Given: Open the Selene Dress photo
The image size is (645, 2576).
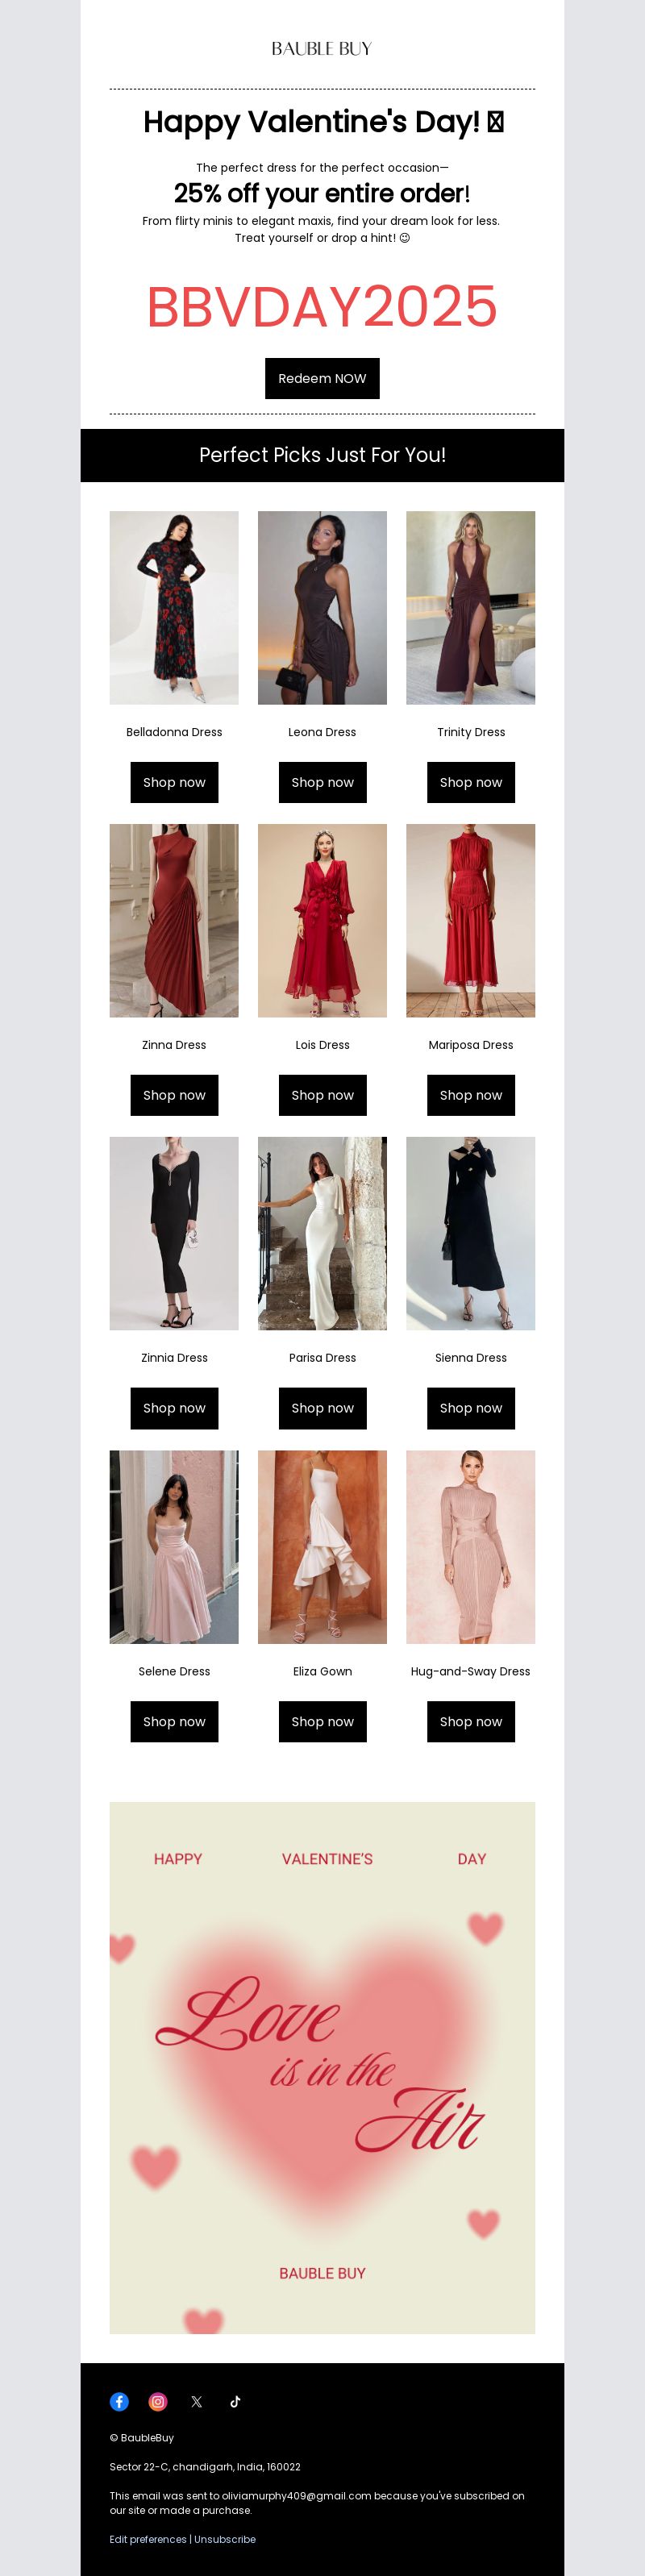Looking at the screenshot, I should 174,1547.
